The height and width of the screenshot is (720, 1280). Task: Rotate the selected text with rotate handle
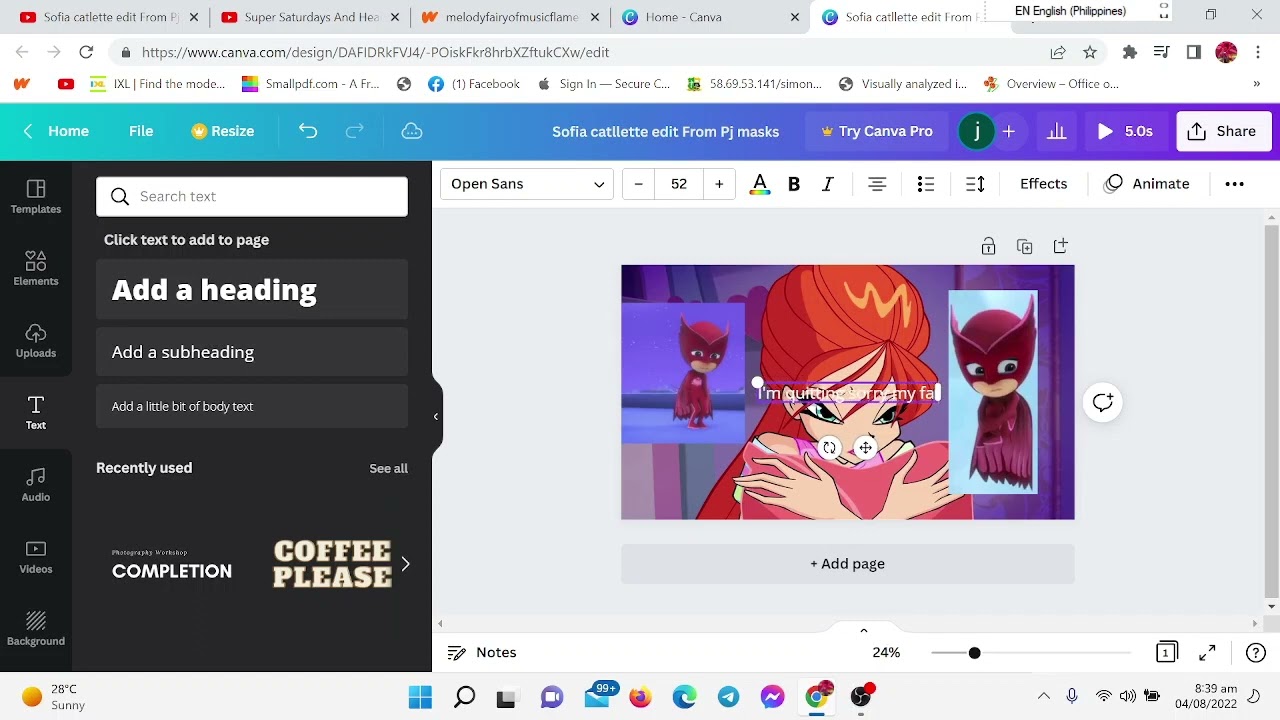coord(829,449)
